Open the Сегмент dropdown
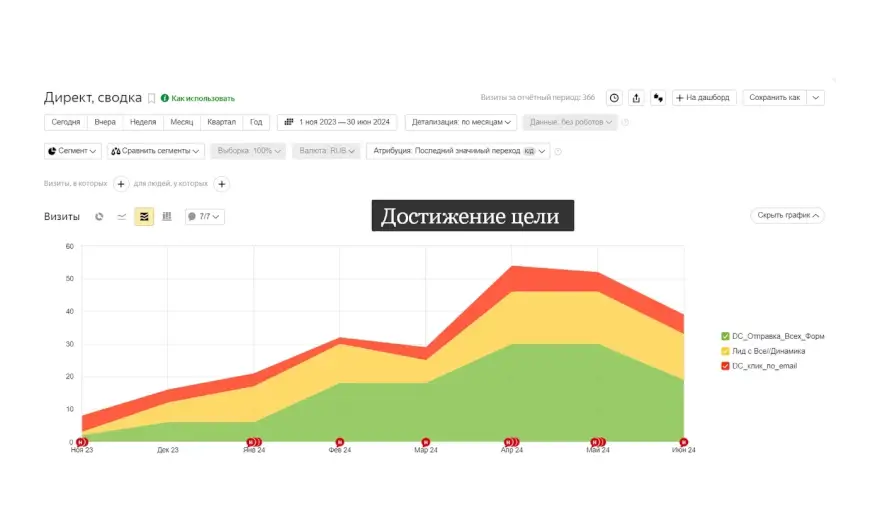Screen dimensions: 880x532 click(73, 151)
